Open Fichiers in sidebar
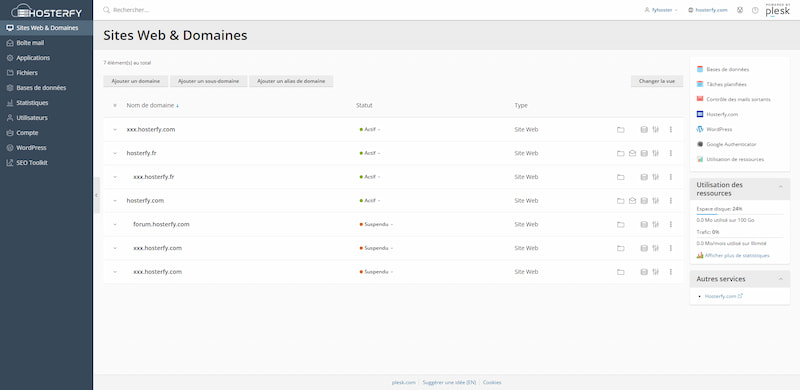 (x=46, y=73)
